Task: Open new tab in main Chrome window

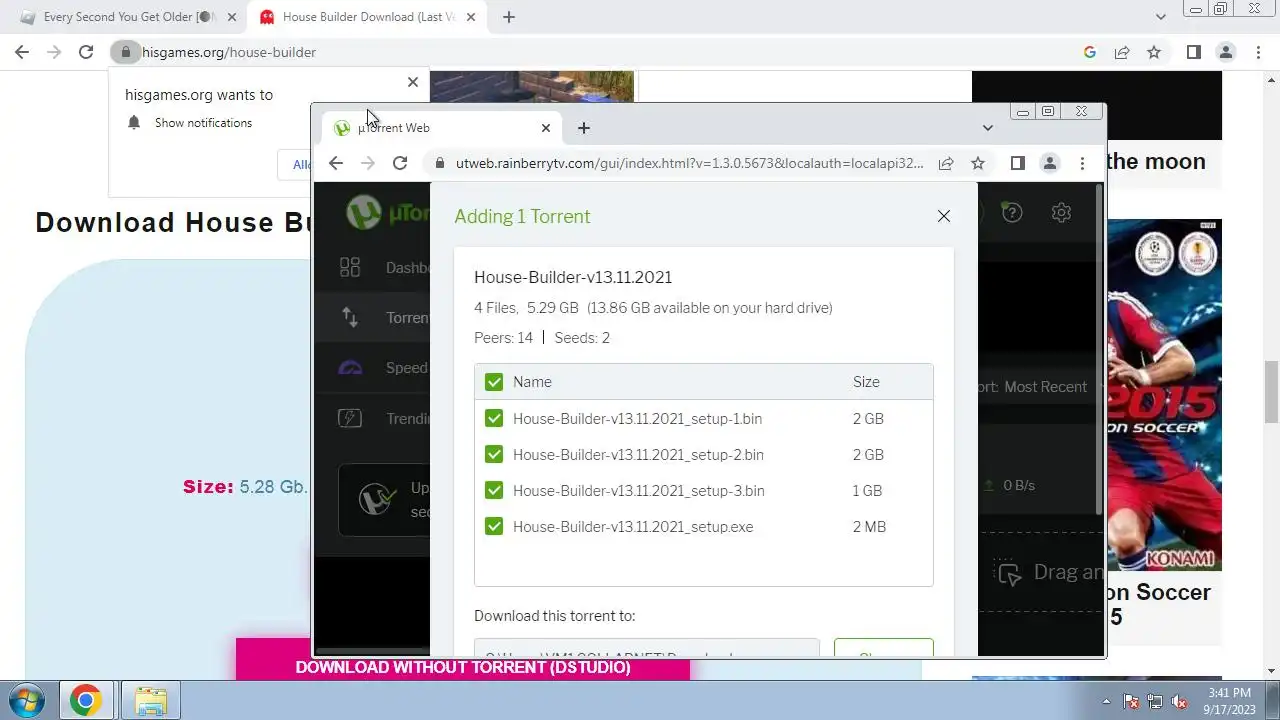Action: [x=509, y=17]
